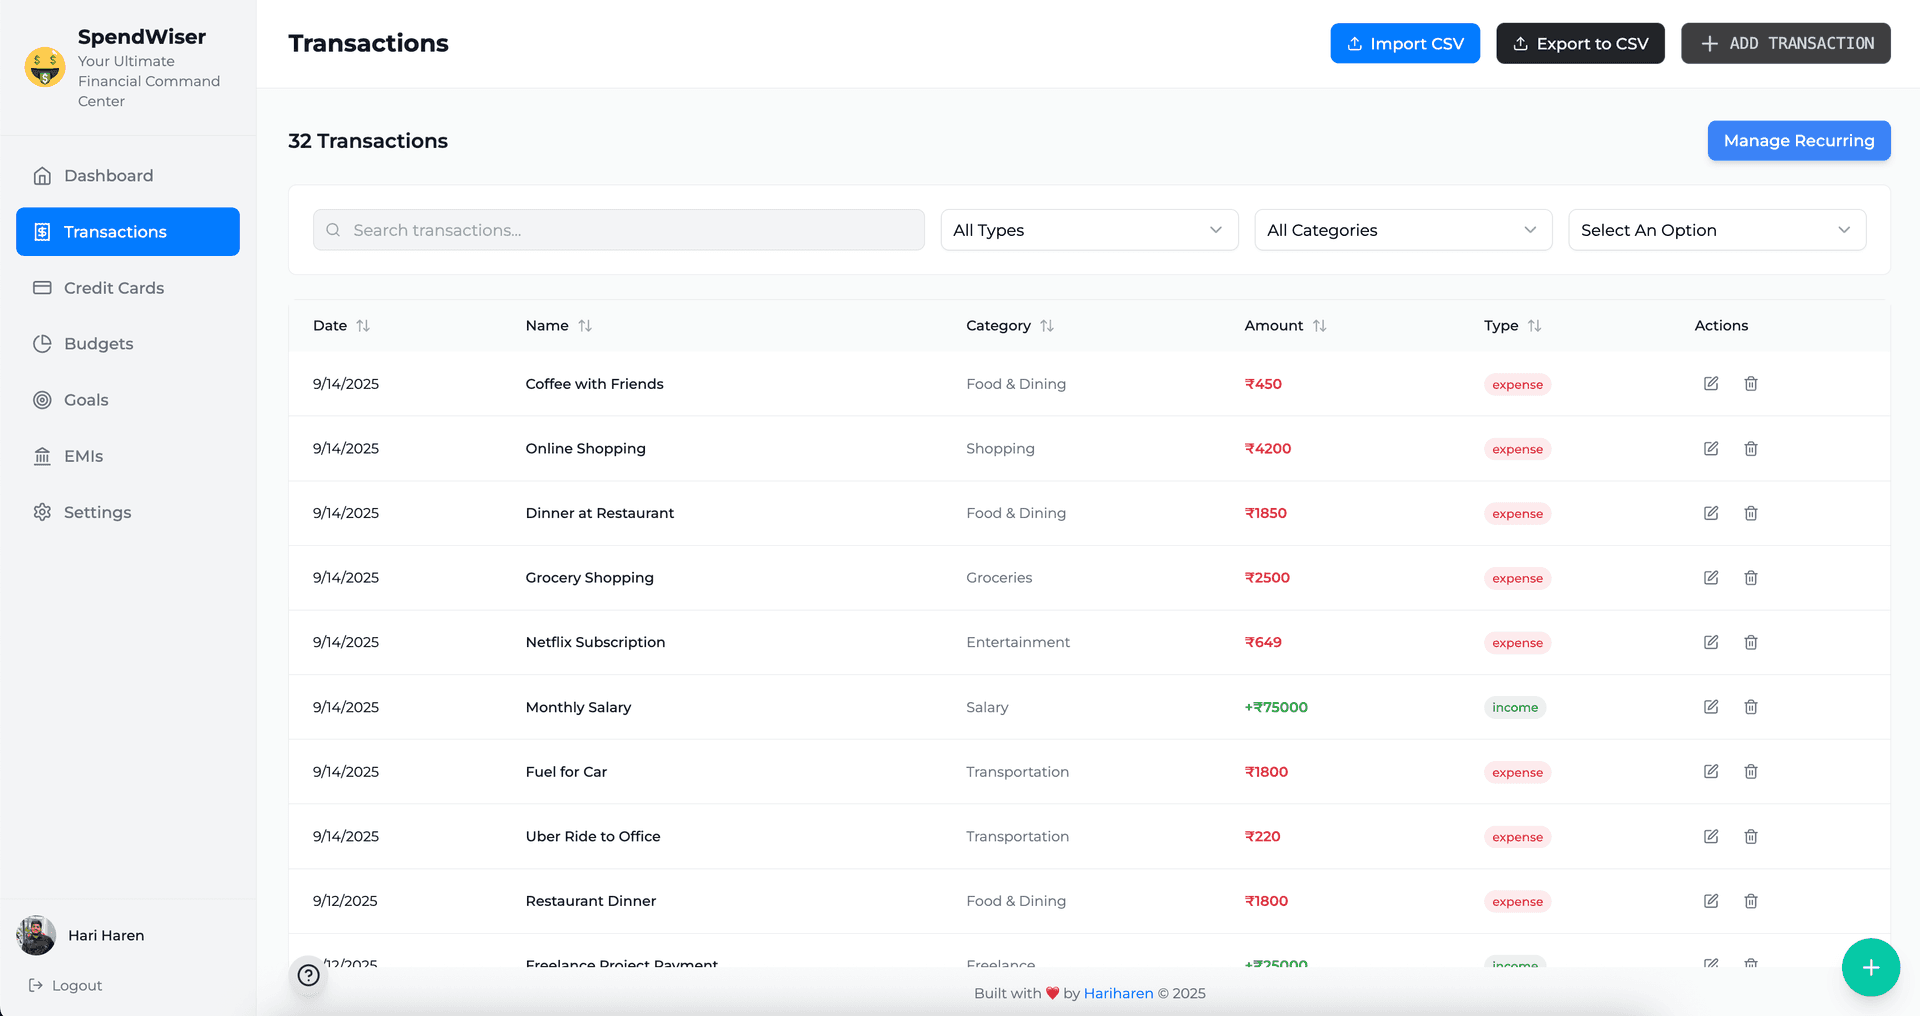Open the Select An Option dropdown

[1716, 230]
